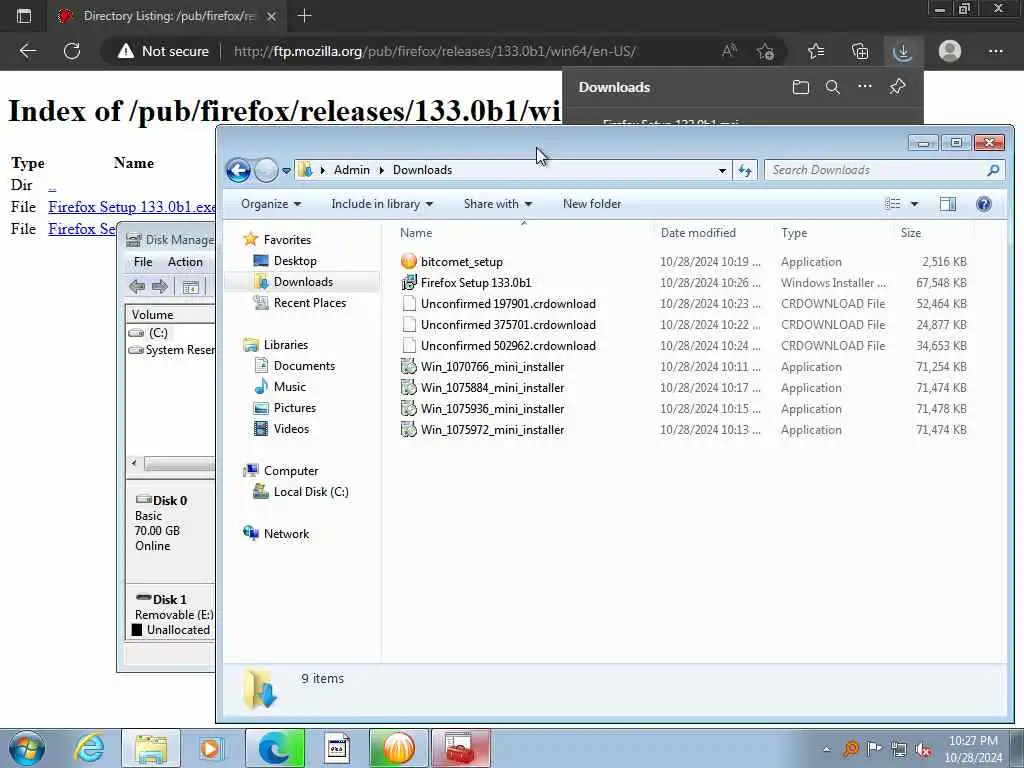
Task: Pin the Edge Downloads panel
Action: (x=897, y=87)
